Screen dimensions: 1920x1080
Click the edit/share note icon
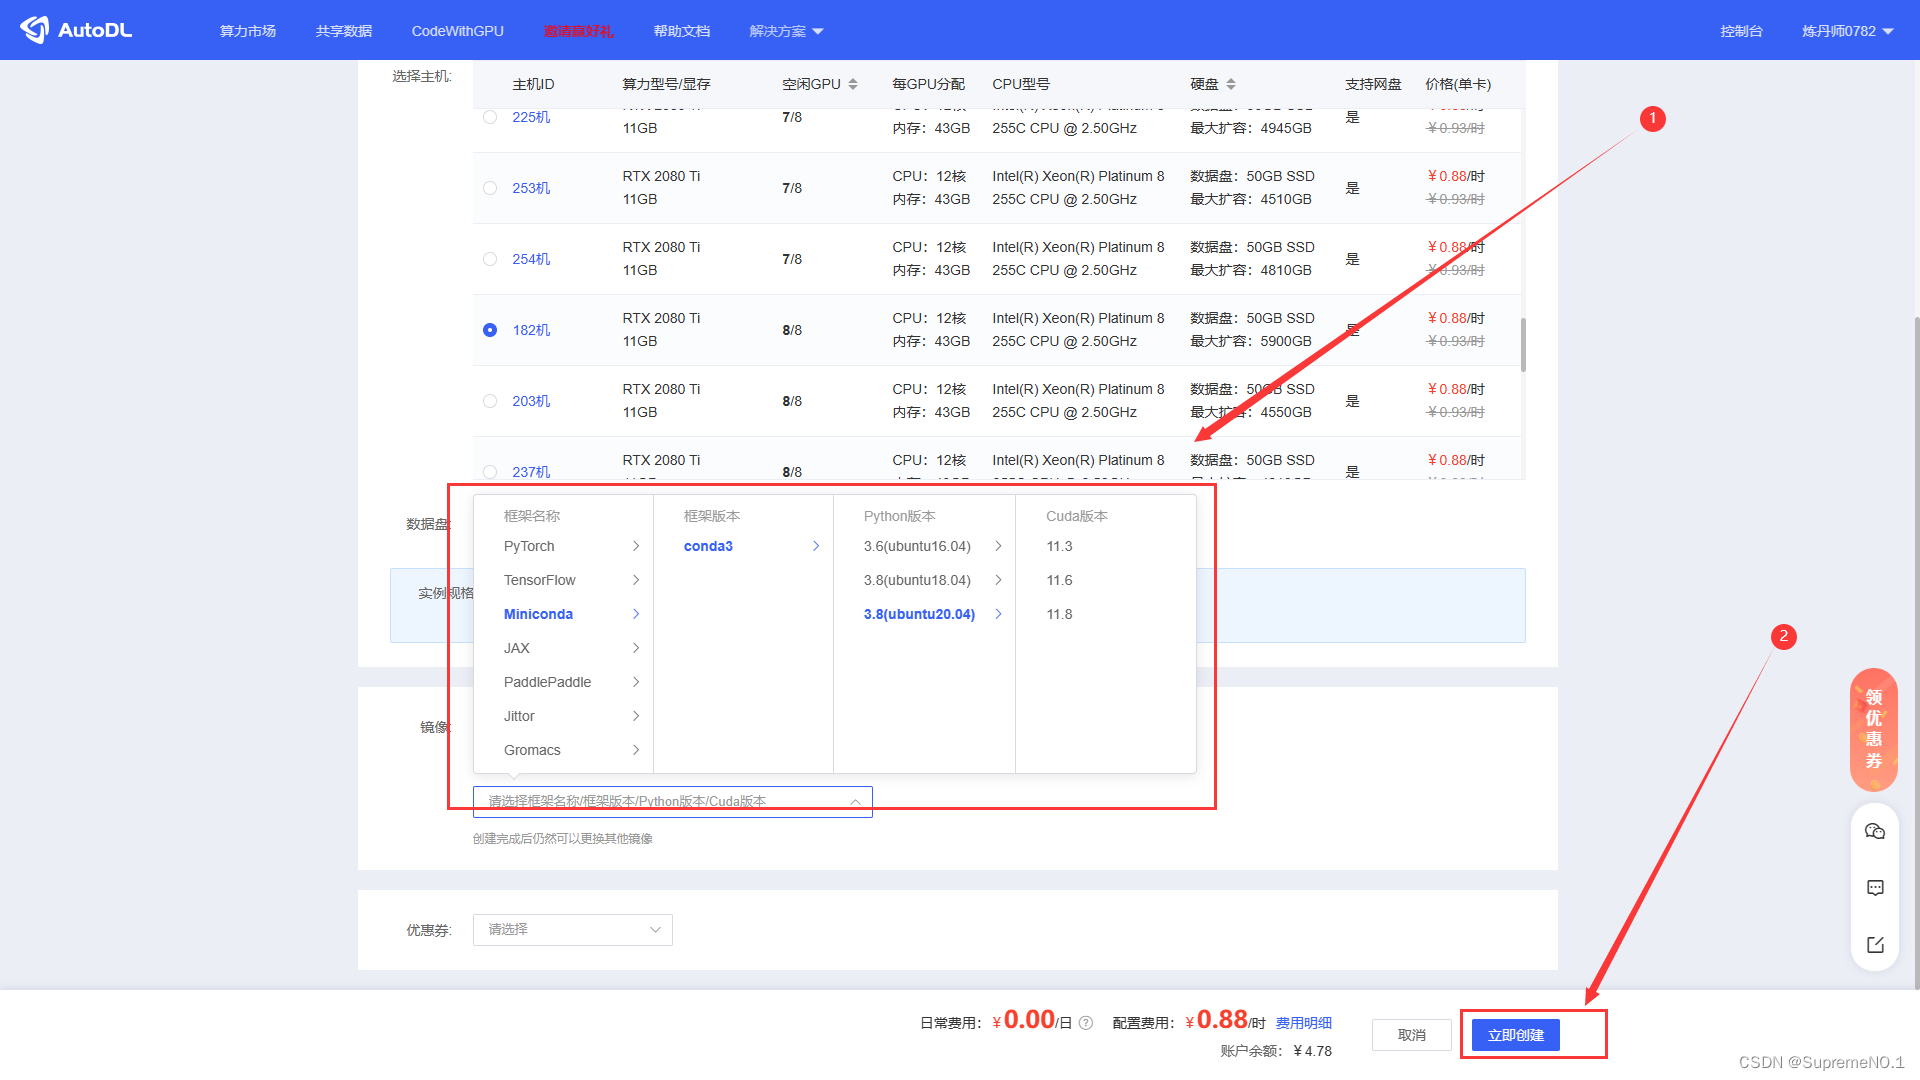[1875, 945]
